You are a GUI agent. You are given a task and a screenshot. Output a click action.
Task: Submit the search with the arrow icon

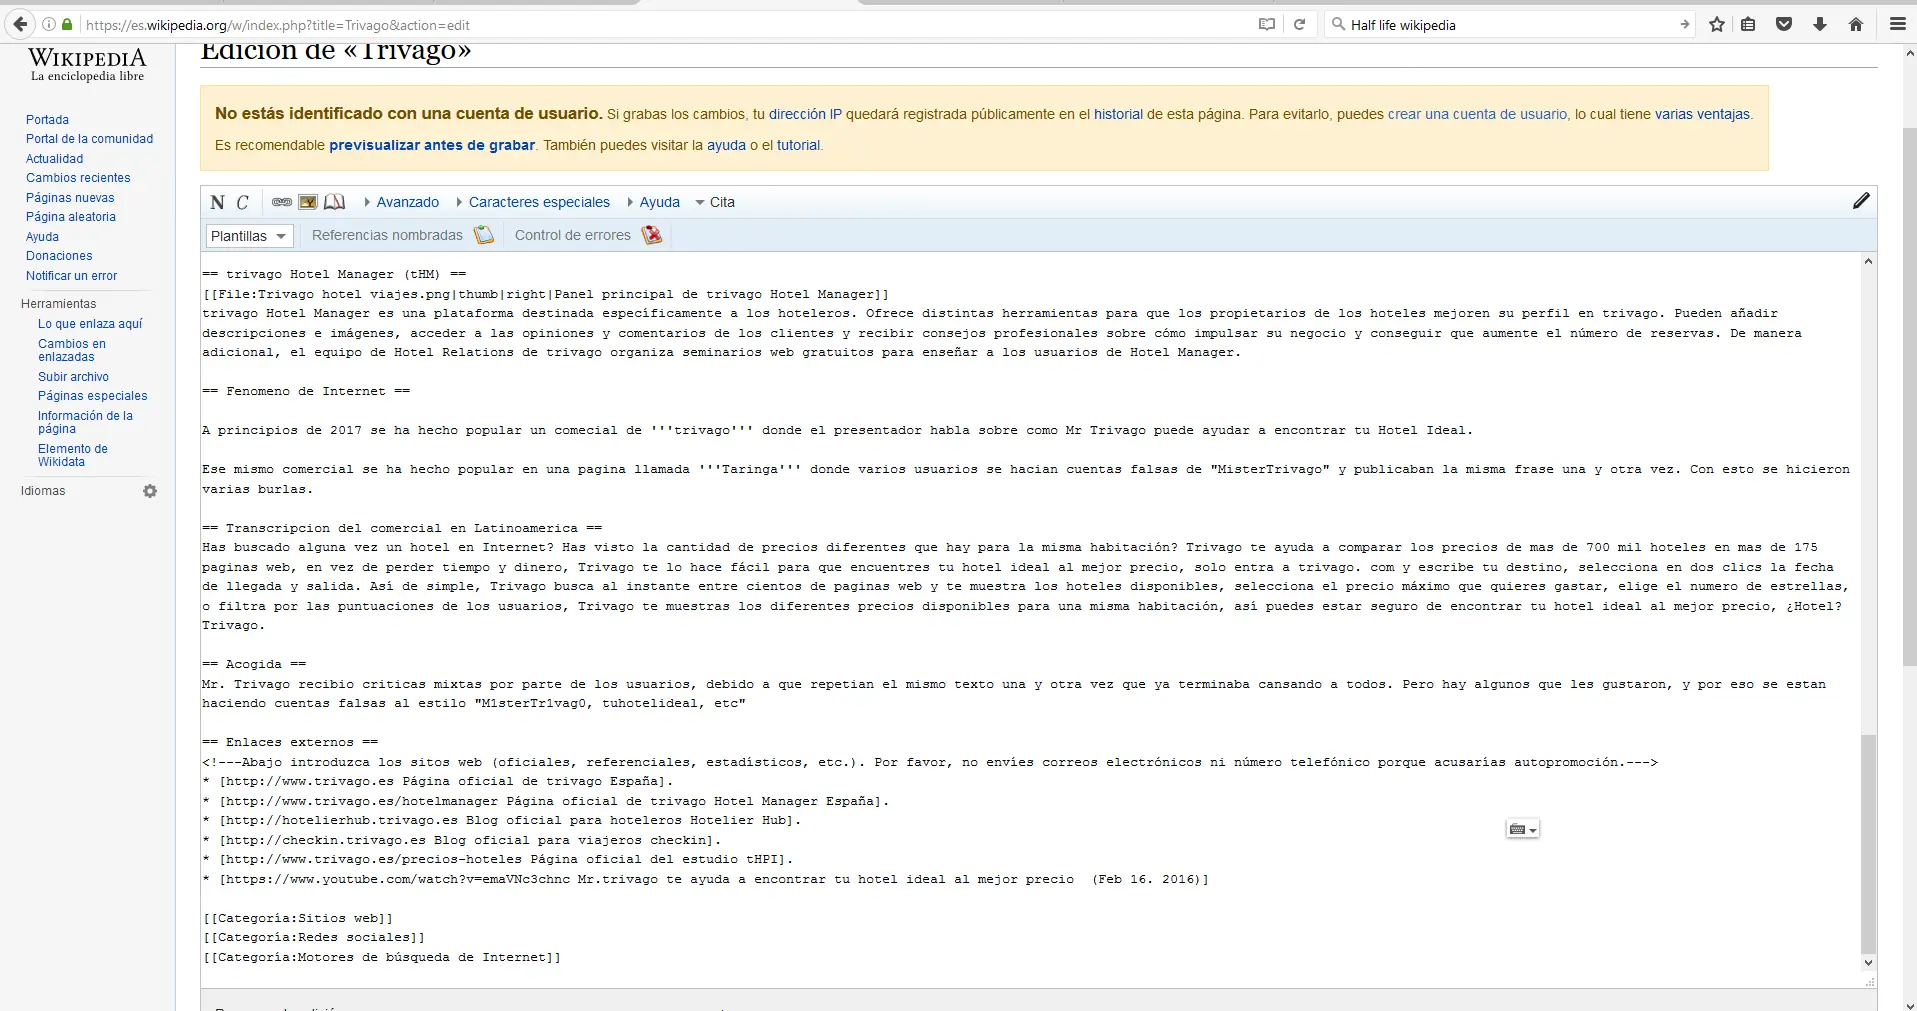pyautogui.click(x=1685, y=24)
